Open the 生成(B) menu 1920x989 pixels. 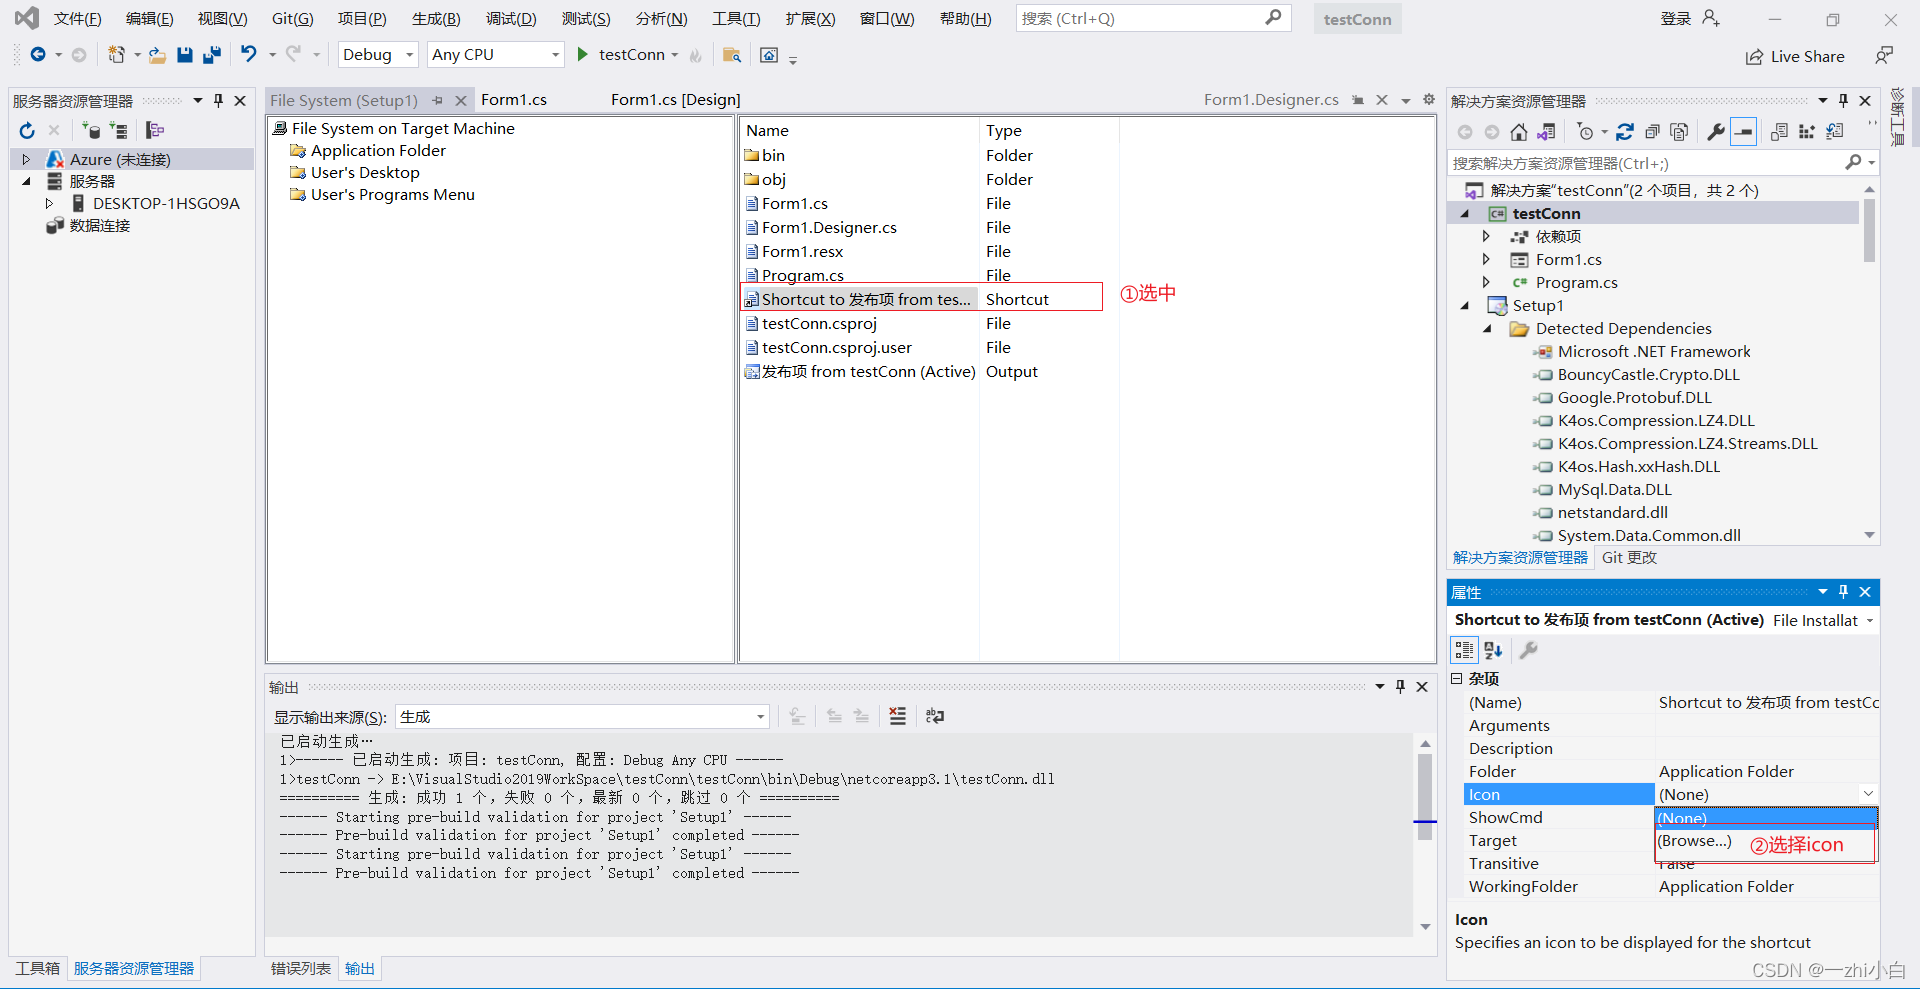tap(436, 19)
